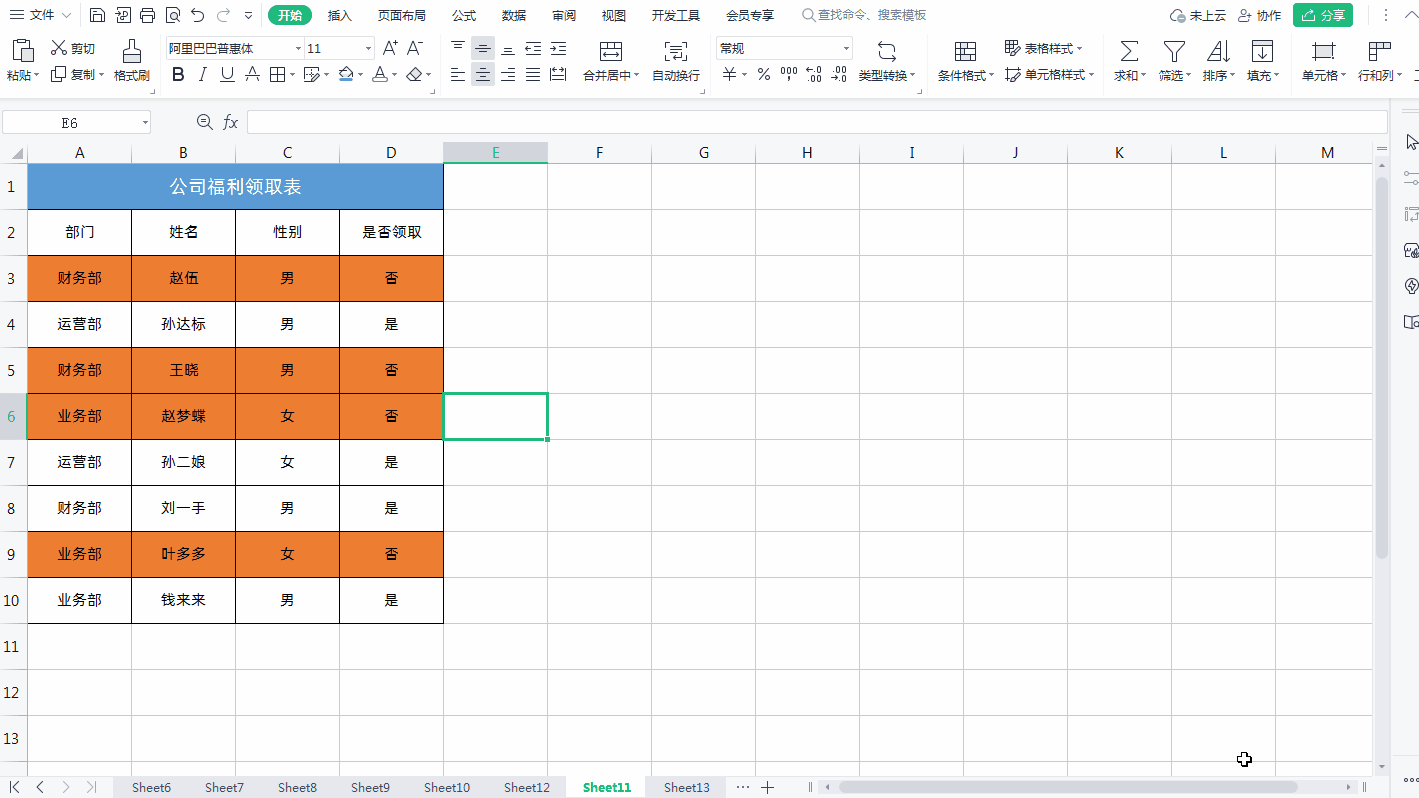Expand the Copy (复制) dropdown arrow

click(x=102, y=74)
